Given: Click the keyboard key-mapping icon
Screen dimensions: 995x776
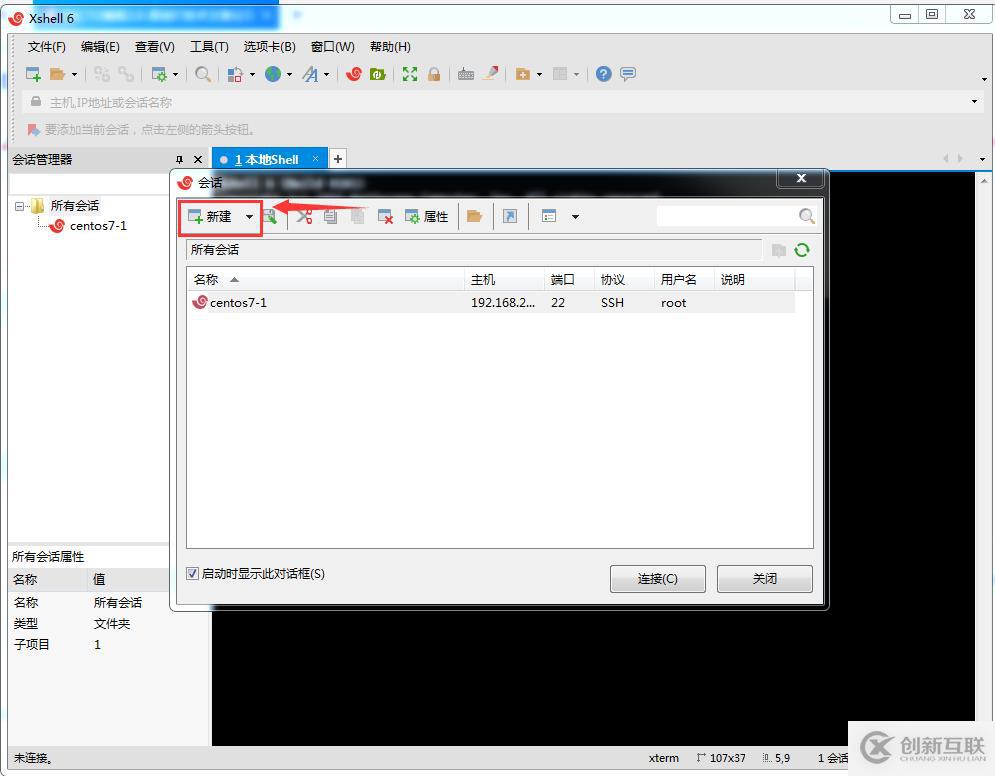Looking at the screenshot, I should [x=466, y=74].
